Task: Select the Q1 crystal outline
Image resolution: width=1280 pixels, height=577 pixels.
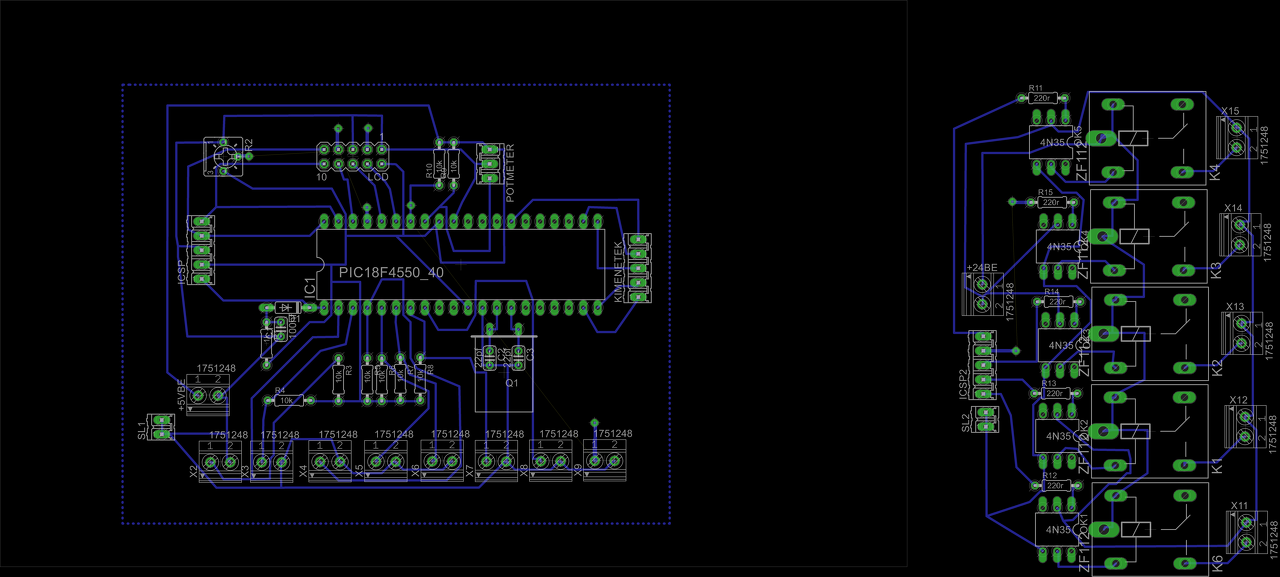Action: click(505, 373)
